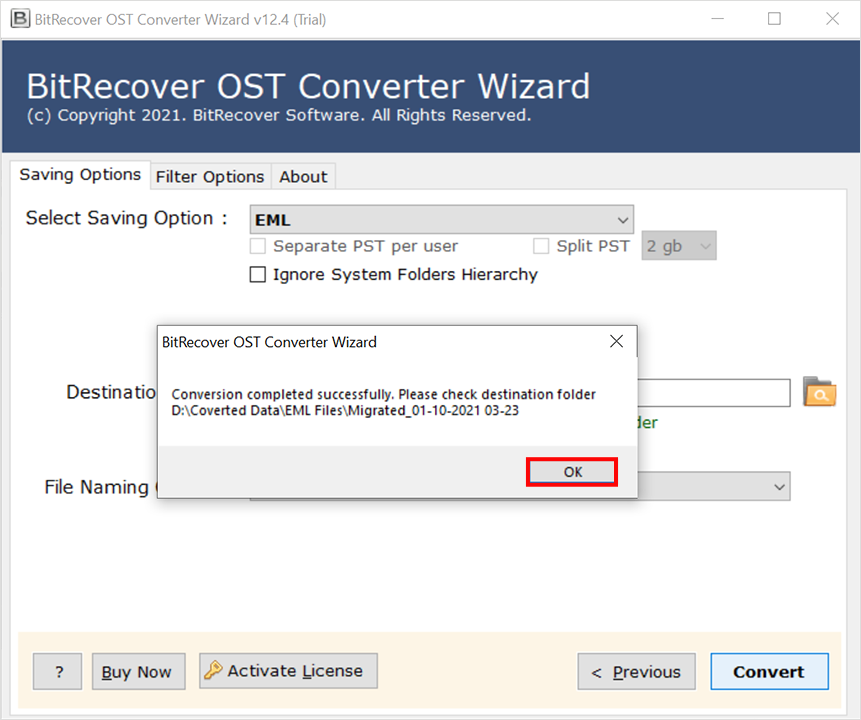This screenshot has width=861, height=720.
Task: Select the Saving Options tab
Action: 80,175
